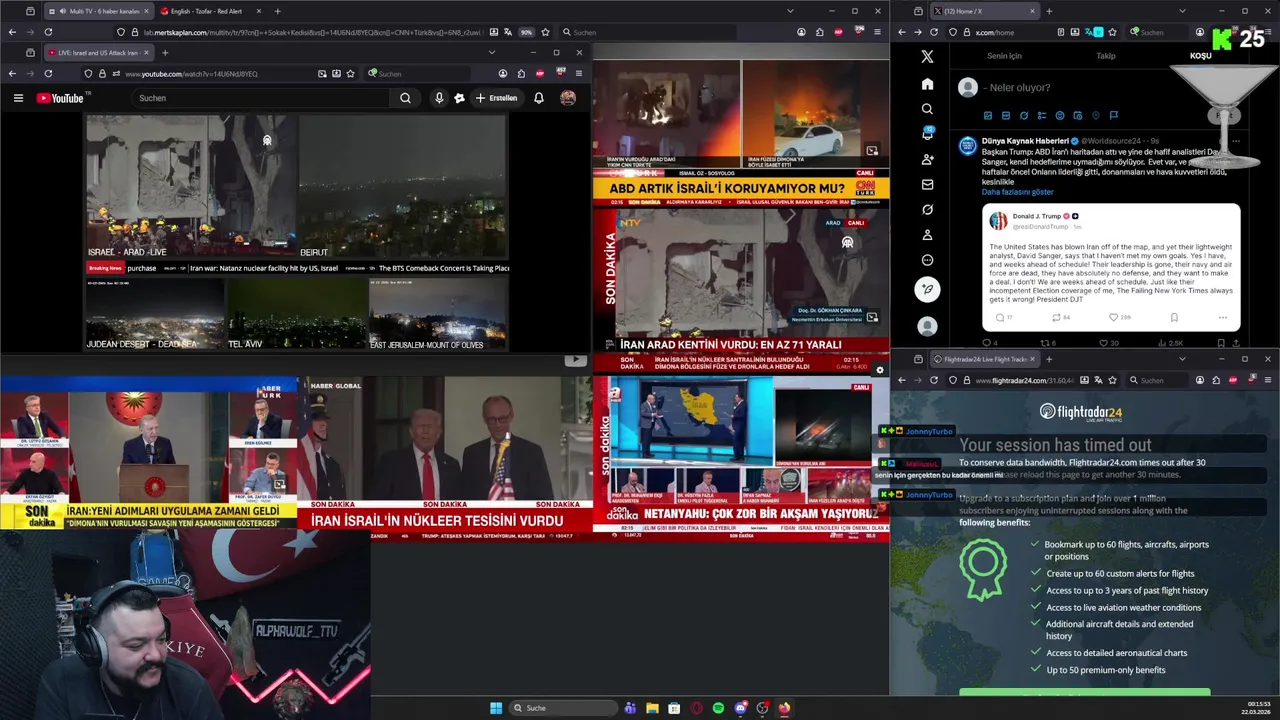Viewport: 1280px width, 720px height.
Task: Open YouTube notifications bell
Action: click(x=539, y=98)
